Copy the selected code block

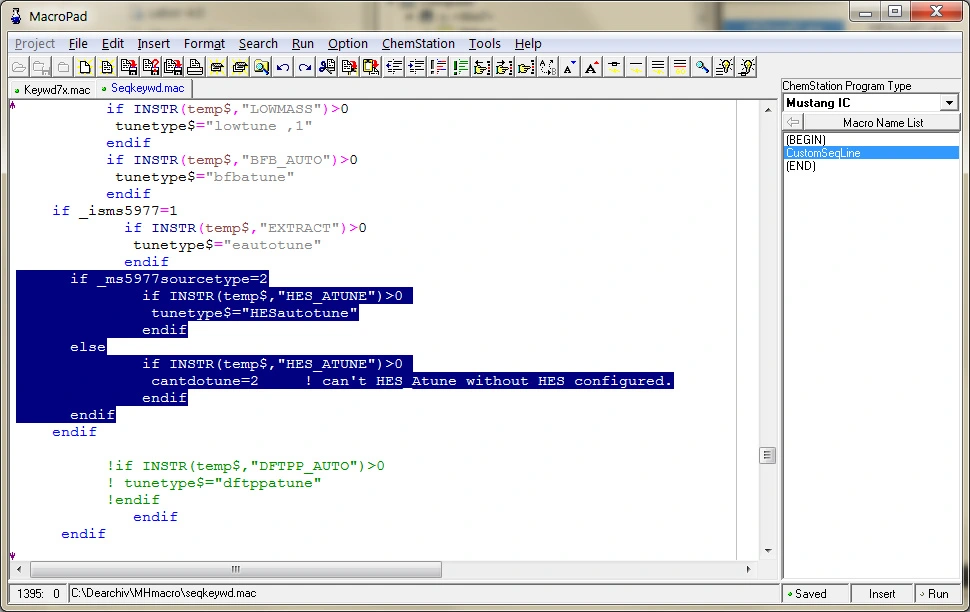coord(349,67)
